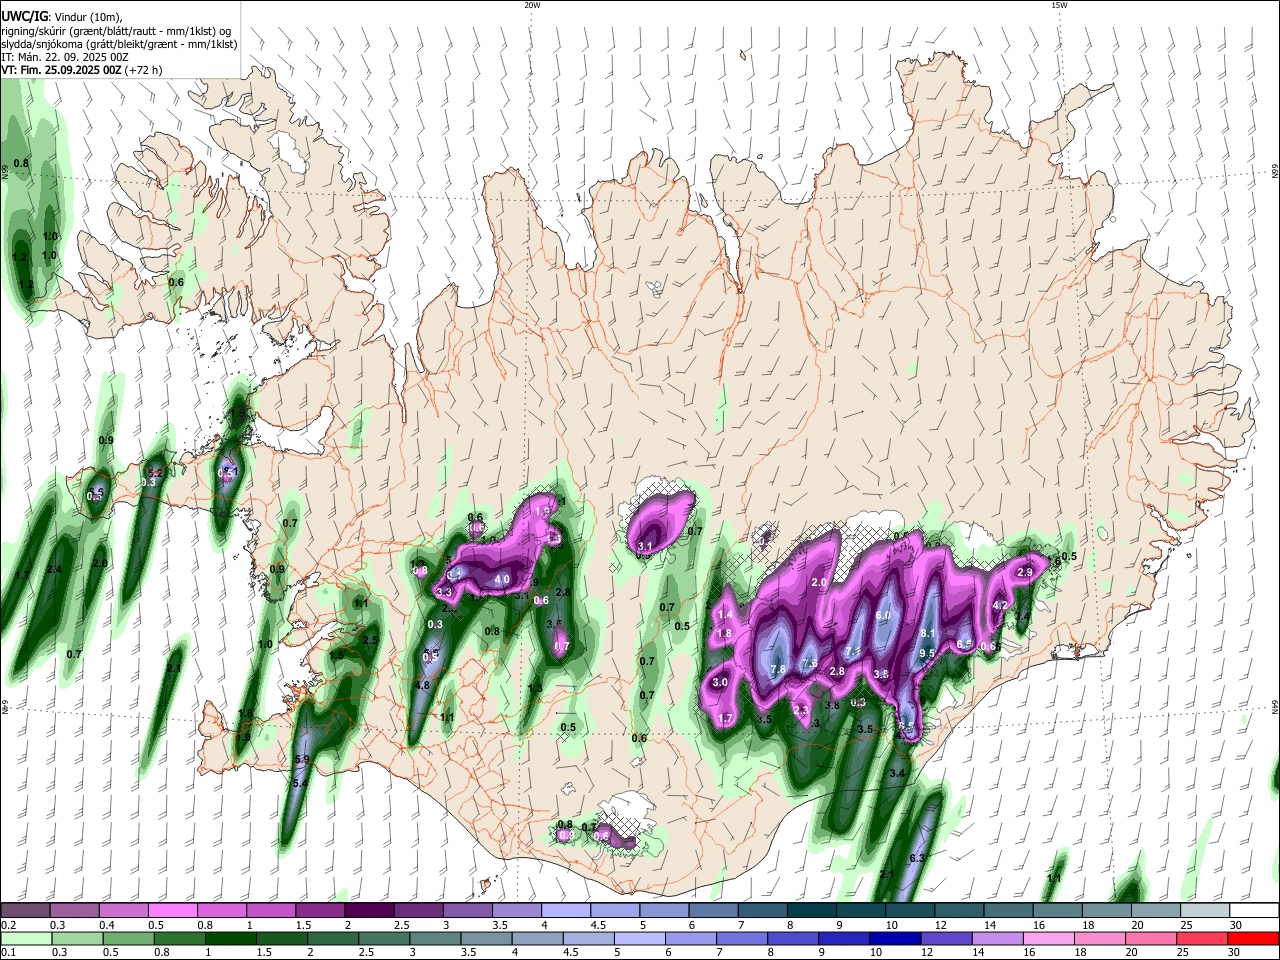This screenshot has width=1280, height=960.
Task: Click the '2.5' rain value on the map
Action: tap(370, 640)
